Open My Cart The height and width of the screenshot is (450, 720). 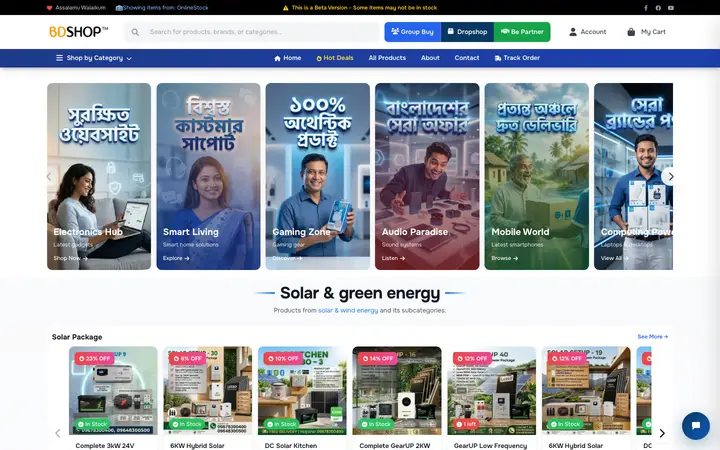pyautogui.click(x=646, y=32)
